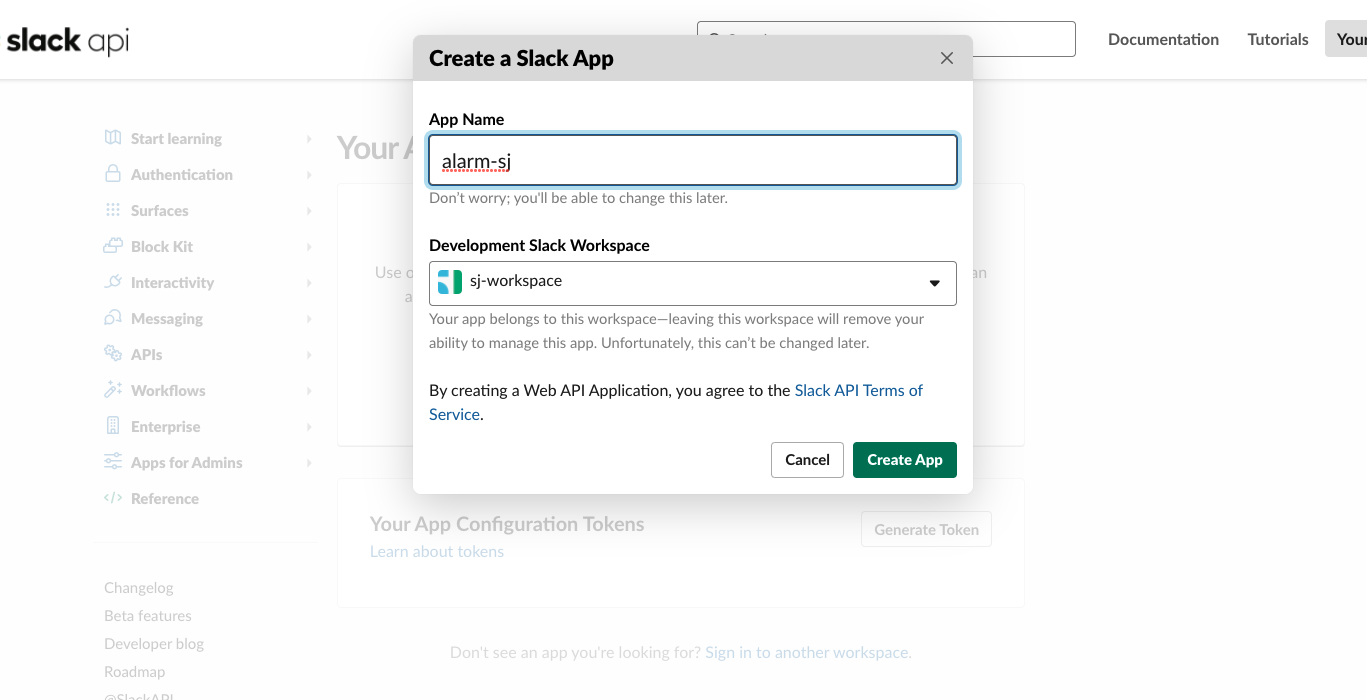Open the Workflows sidebar item

[x=168, y=391]
